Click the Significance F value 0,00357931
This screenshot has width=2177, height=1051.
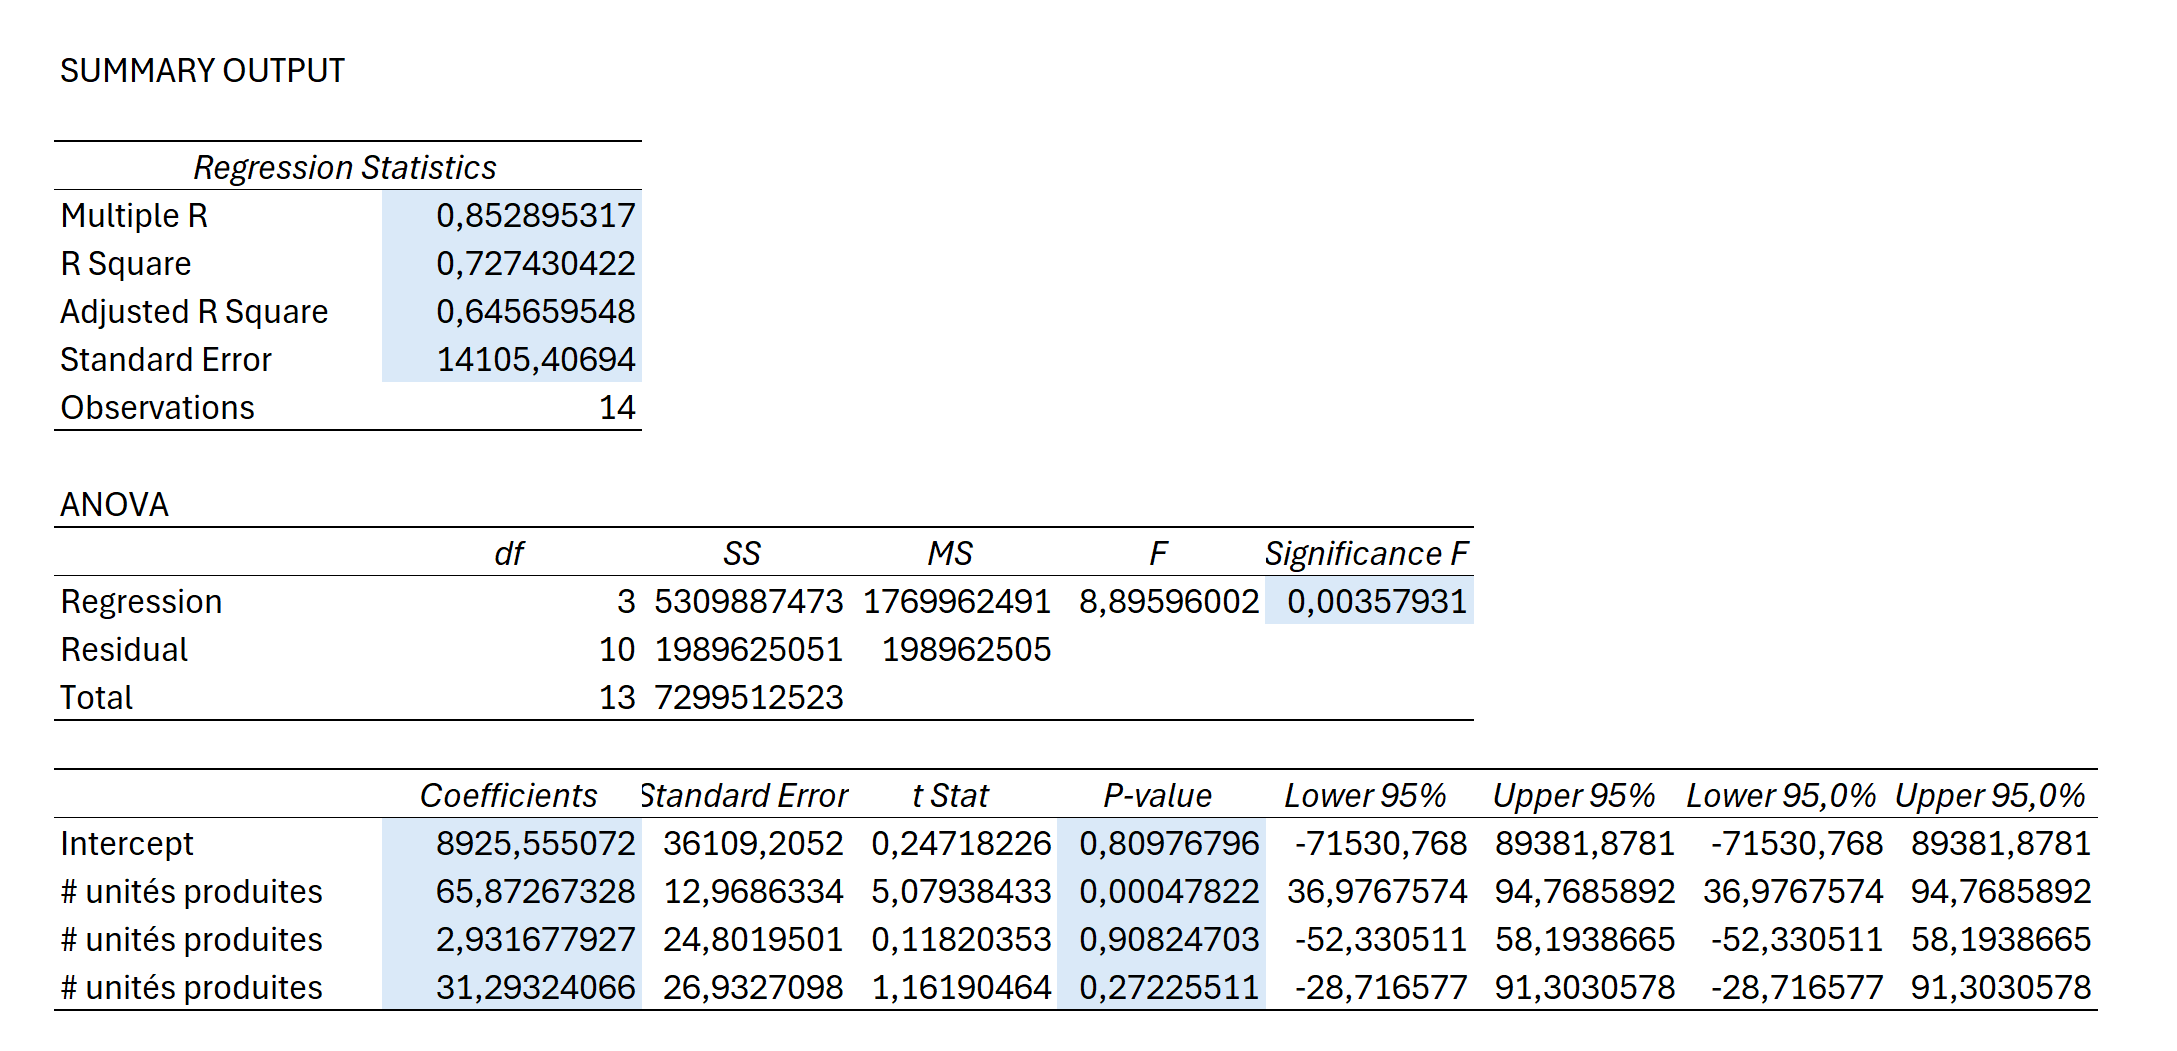[x=1376, y=601]
